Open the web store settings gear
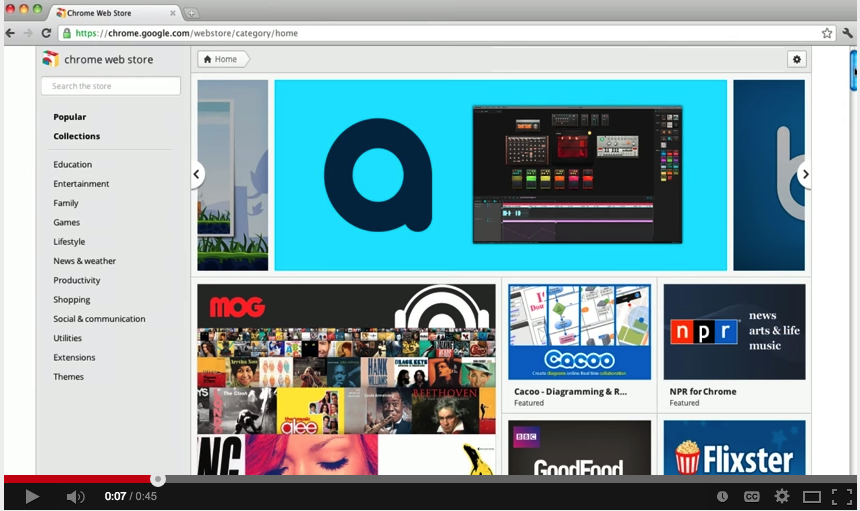Screen dimensions: 860x511 click(x=796, y=59)
